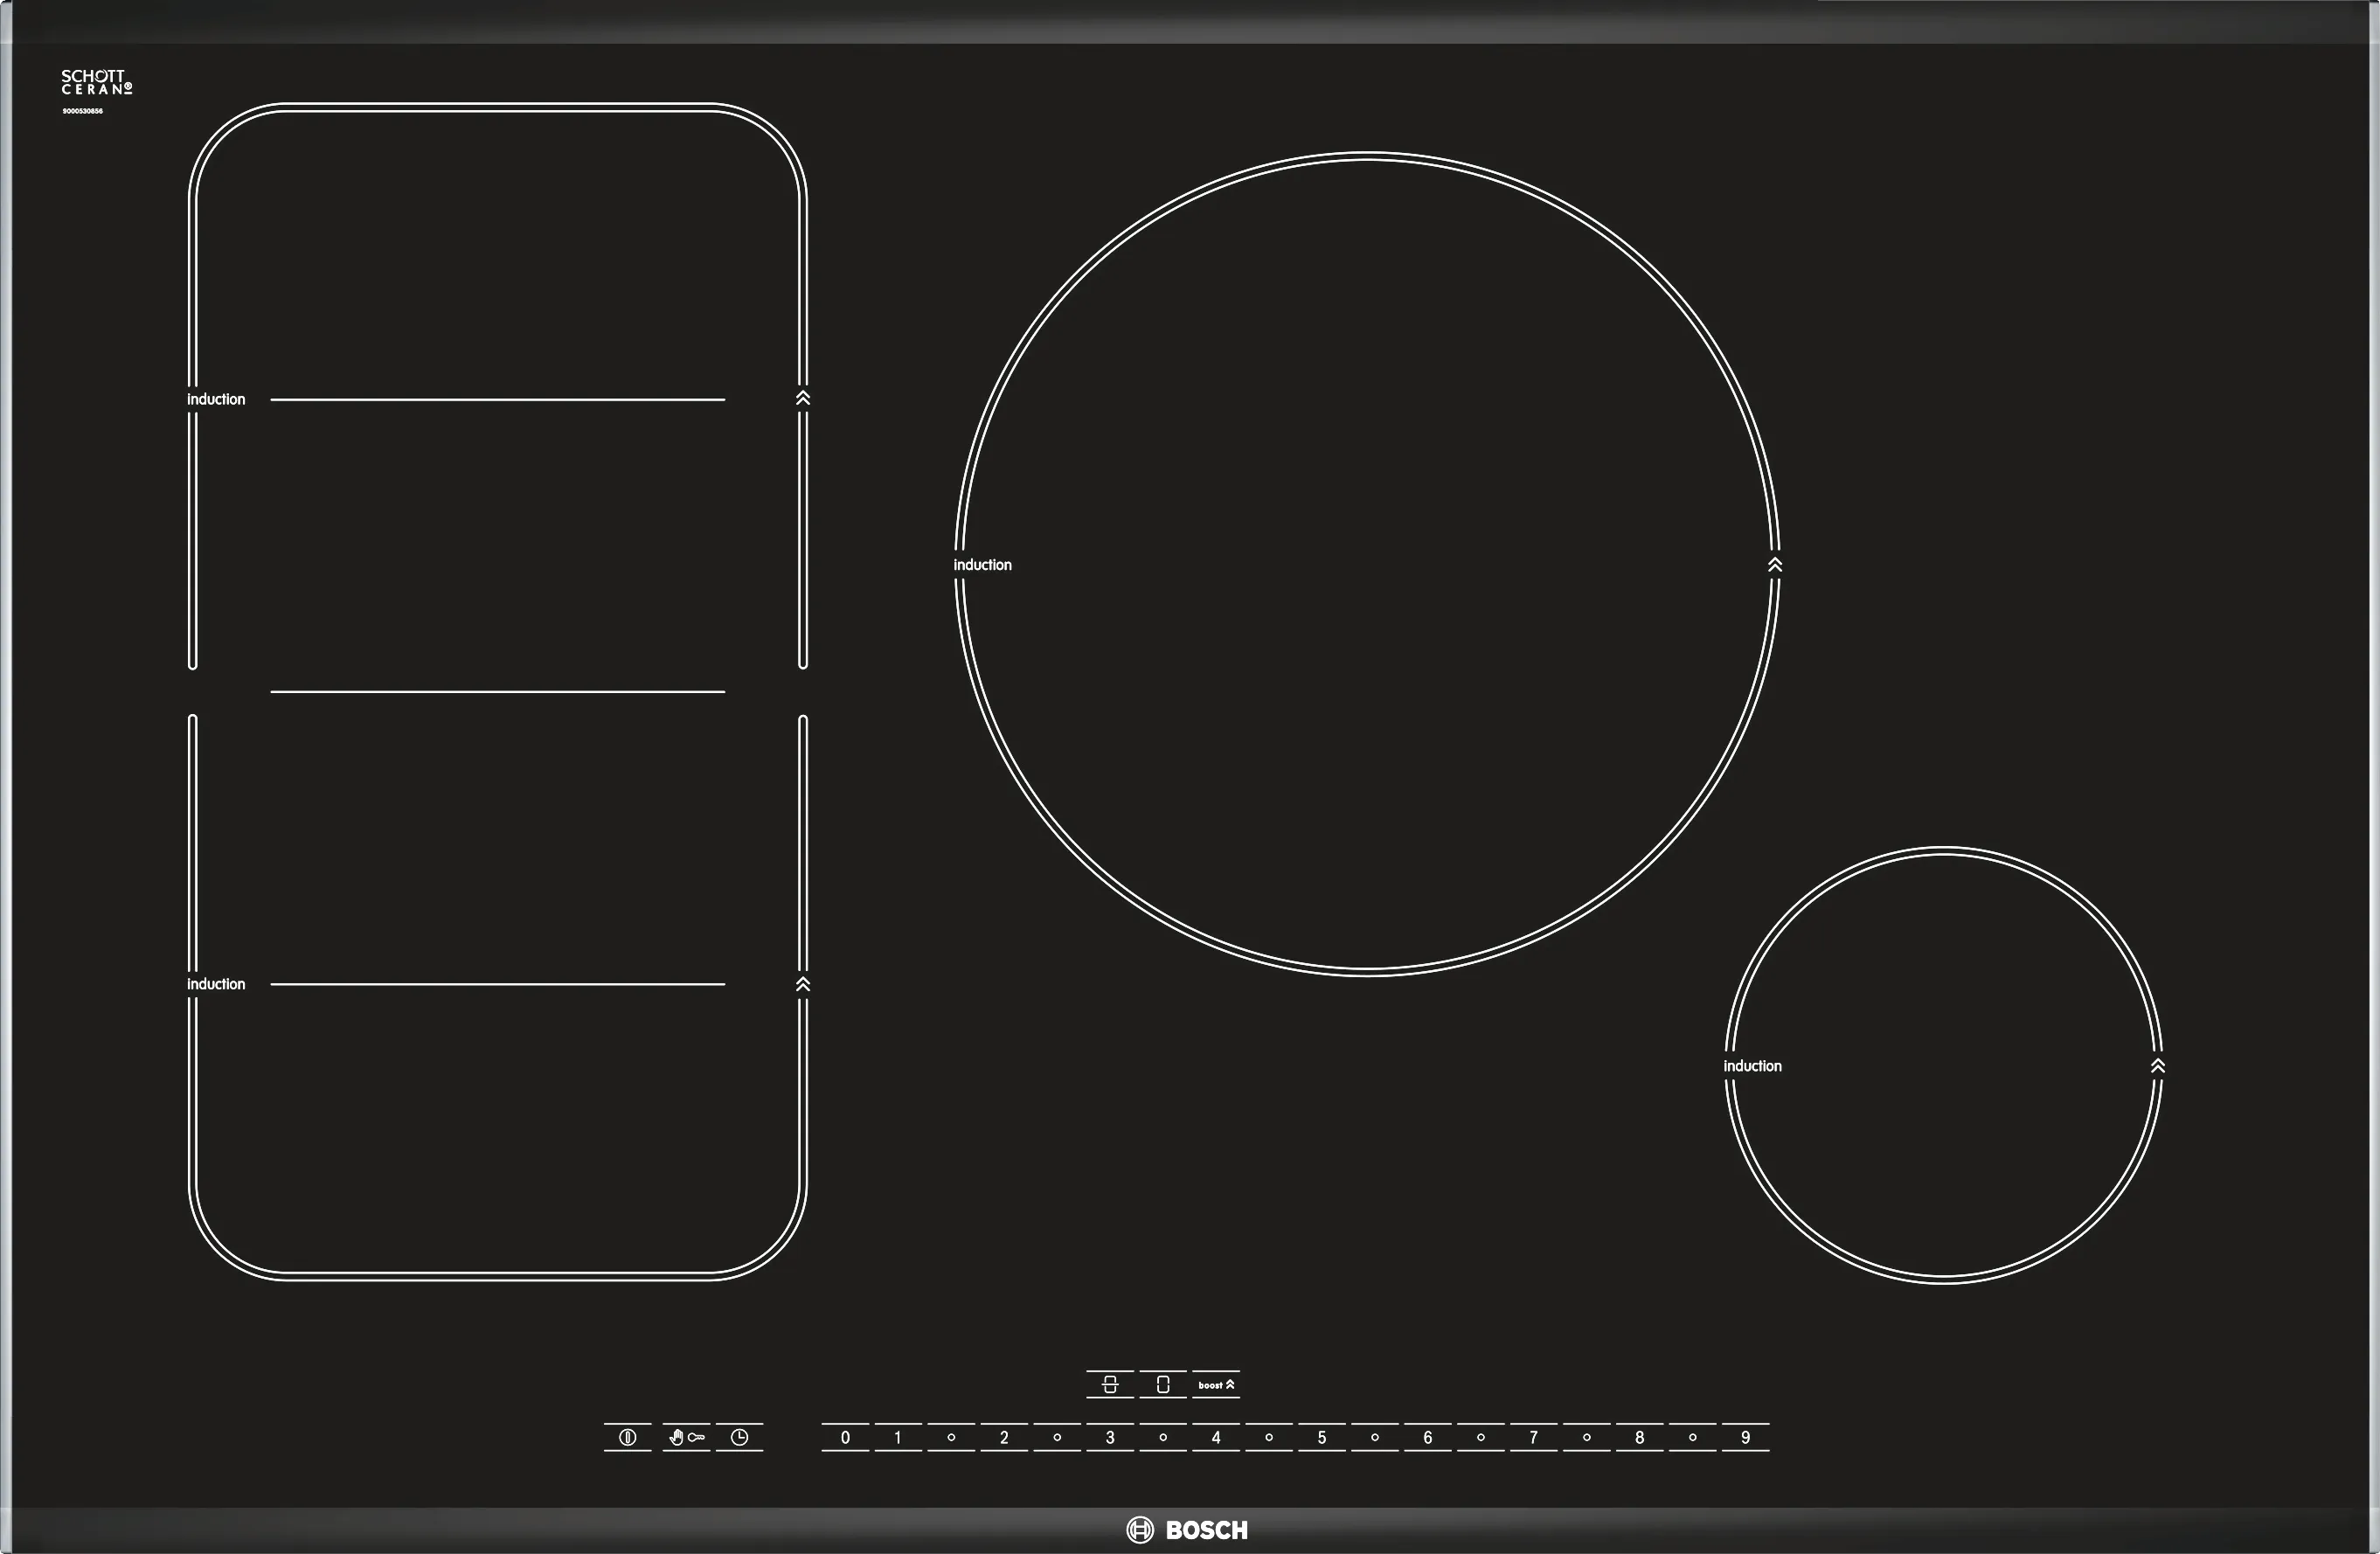Tap the half-step dot between 1 and 2
Screen dimensions: 2380x1554
pyautogui.click(x=951, y=1437)
